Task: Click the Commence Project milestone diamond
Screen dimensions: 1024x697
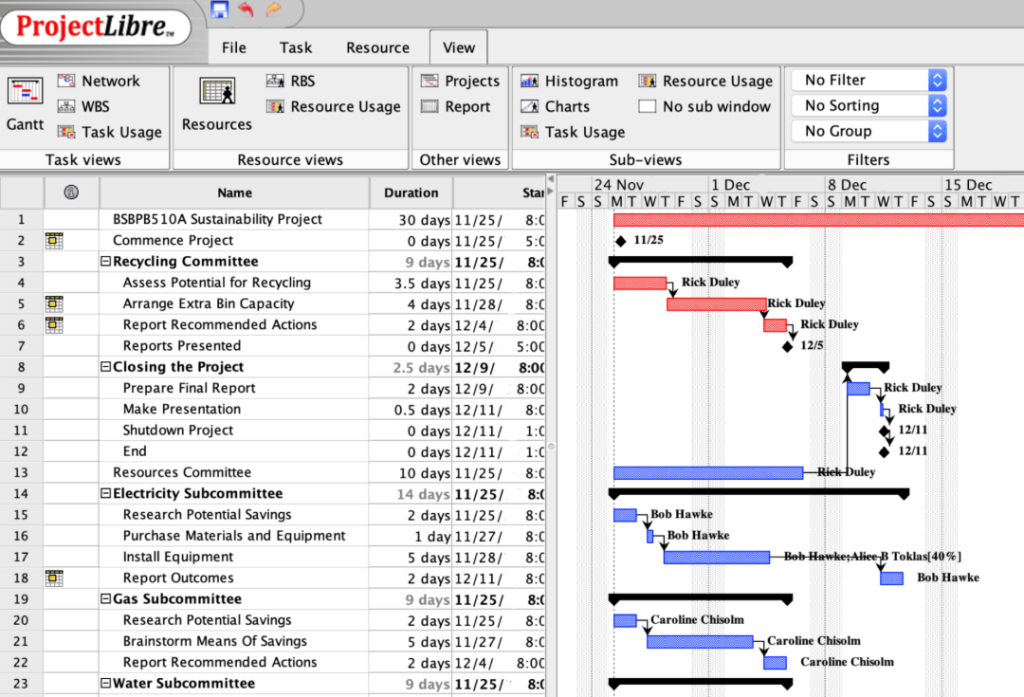Action: 620,241
